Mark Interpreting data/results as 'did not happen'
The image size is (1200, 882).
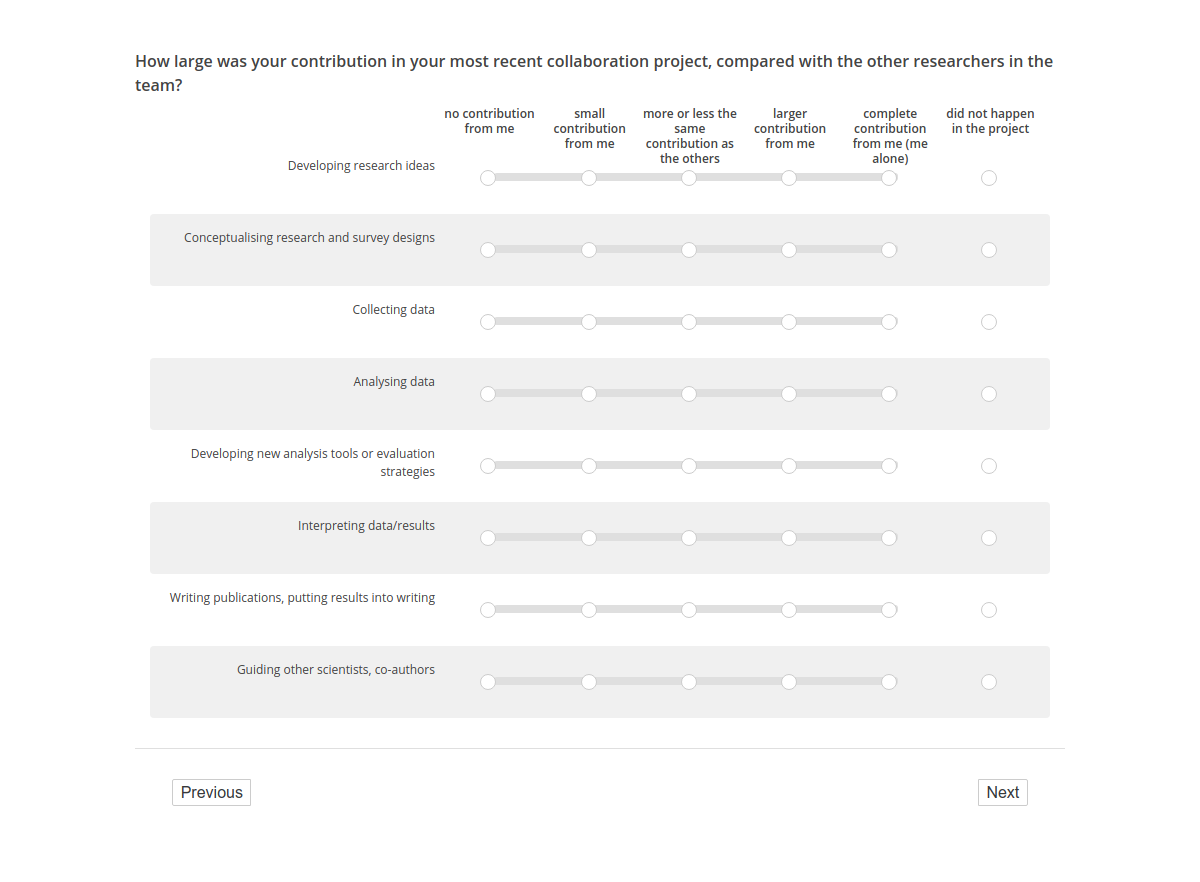click(x=989, y=538)
